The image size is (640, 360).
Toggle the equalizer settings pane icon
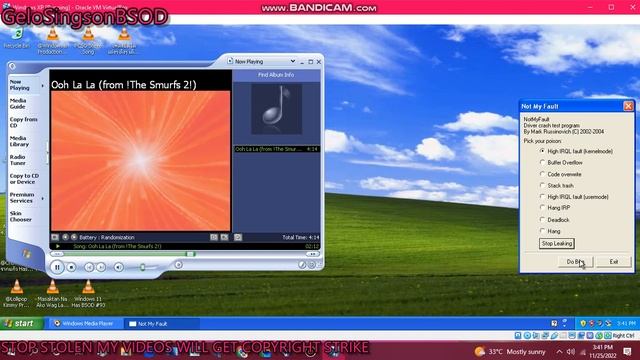pos(214,237)
